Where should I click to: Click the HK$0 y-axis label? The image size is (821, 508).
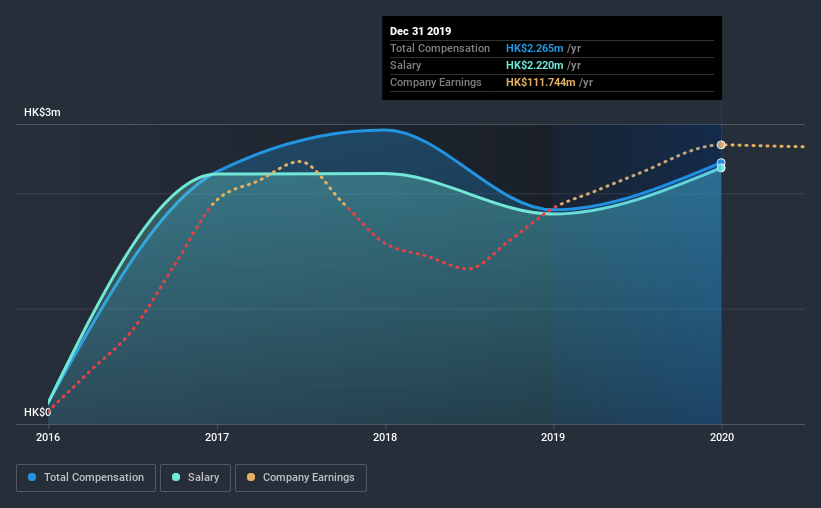pos(38,412)
